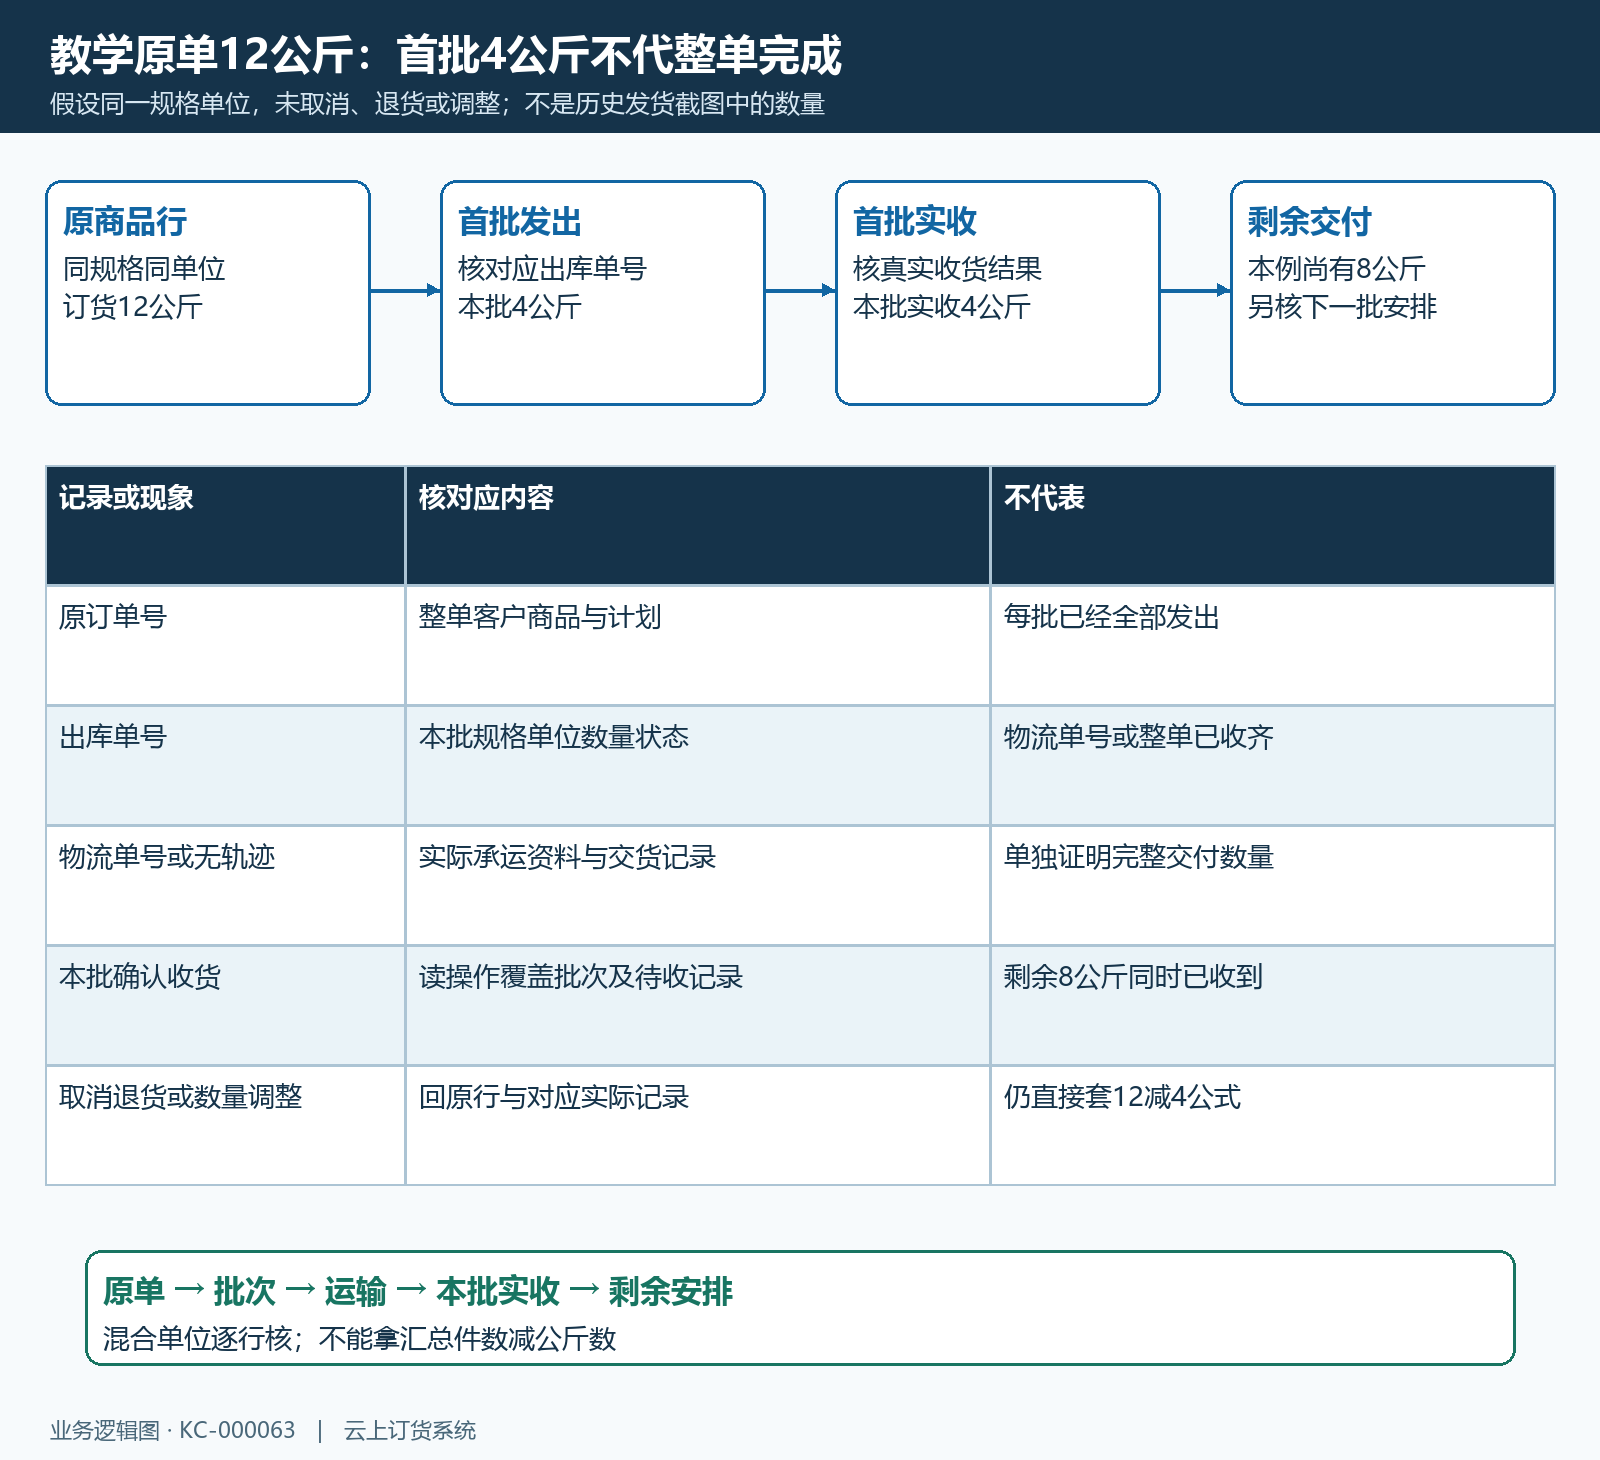Select the 首批发出 flow card
This screenshot has width=1600, height=1460.
(603, 293)
